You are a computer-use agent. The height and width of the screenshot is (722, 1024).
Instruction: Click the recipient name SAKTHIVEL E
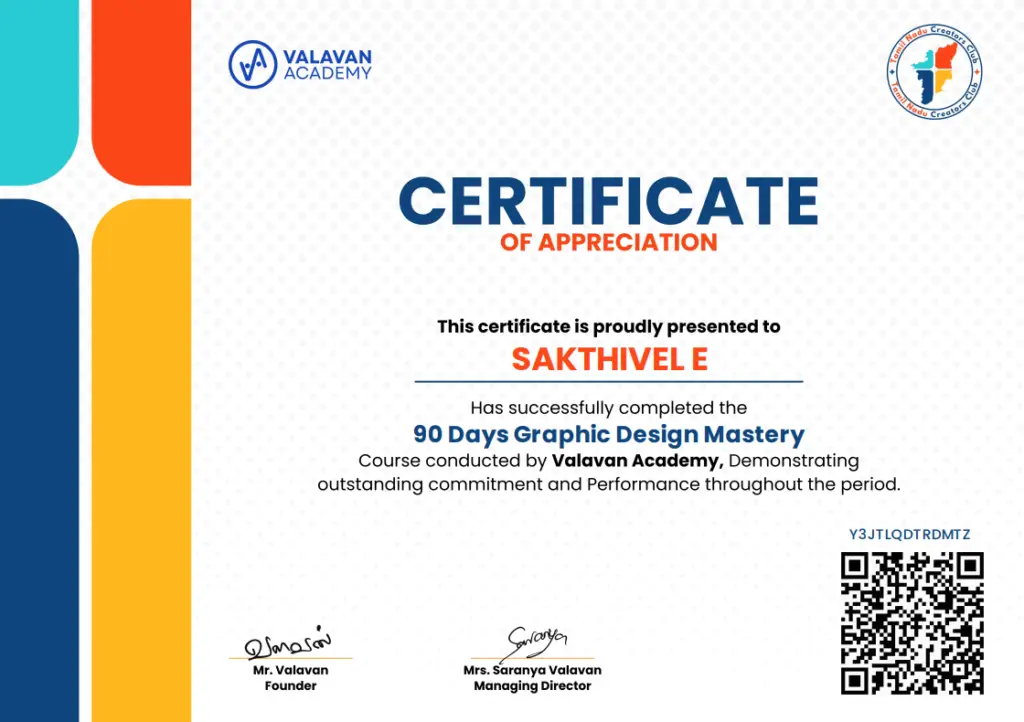pos(609,359)
